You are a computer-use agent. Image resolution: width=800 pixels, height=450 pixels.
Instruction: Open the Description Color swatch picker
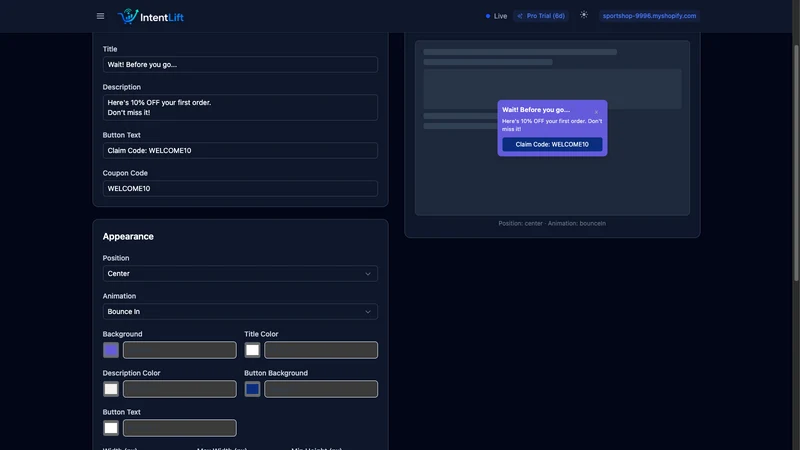pos(111,389)
